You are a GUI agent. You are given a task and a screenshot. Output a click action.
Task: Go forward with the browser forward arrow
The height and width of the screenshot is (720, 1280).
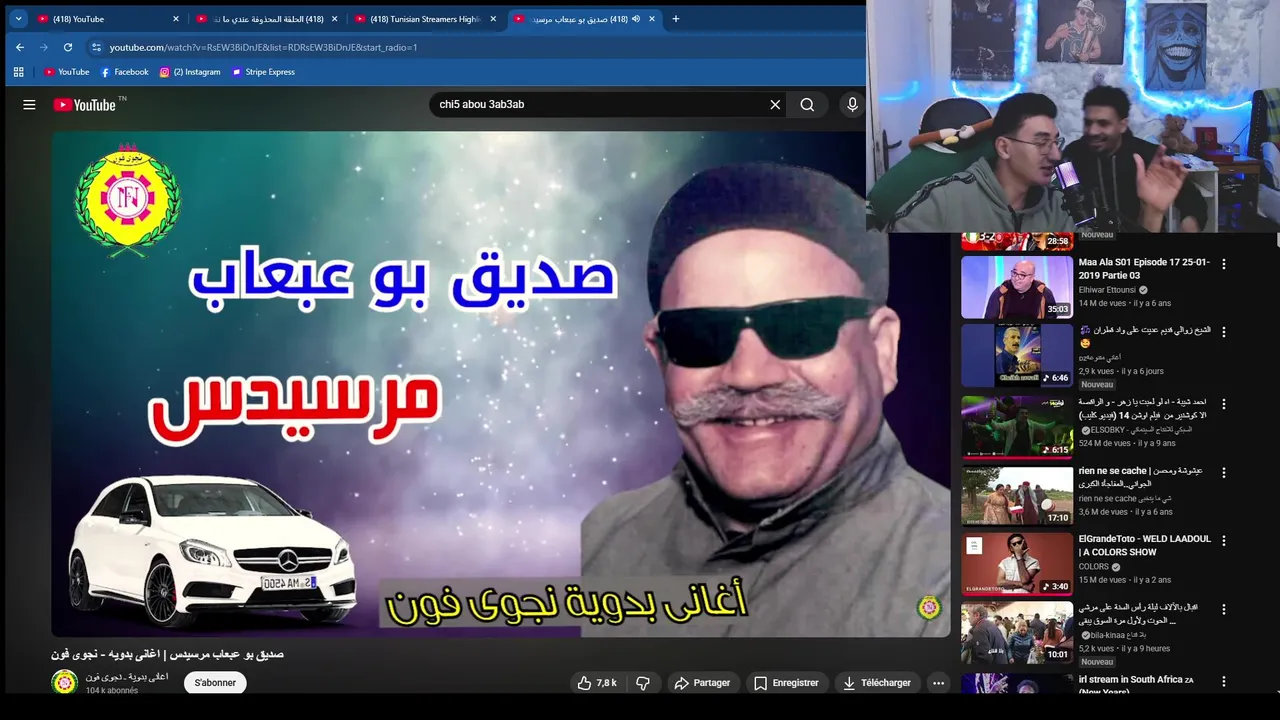point(44,47)
